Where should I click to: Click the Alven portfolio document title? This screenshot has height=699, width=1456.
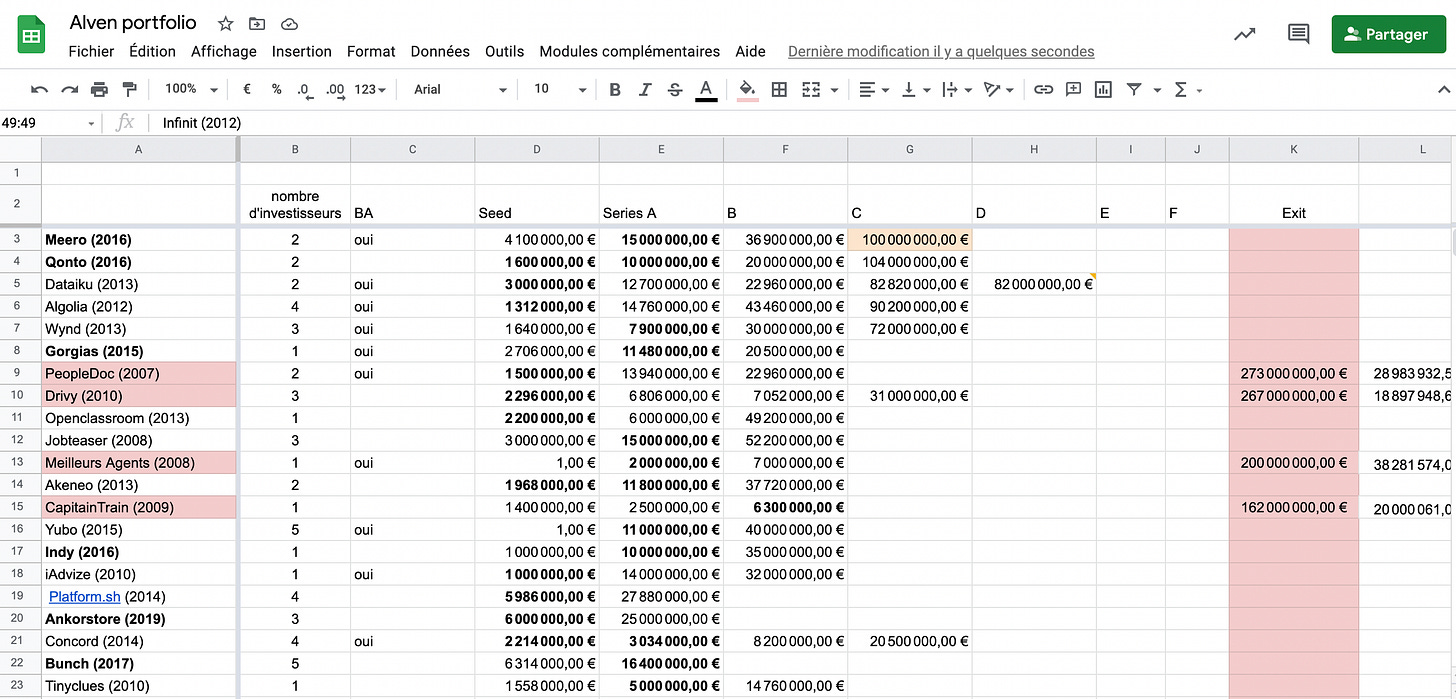133,22
